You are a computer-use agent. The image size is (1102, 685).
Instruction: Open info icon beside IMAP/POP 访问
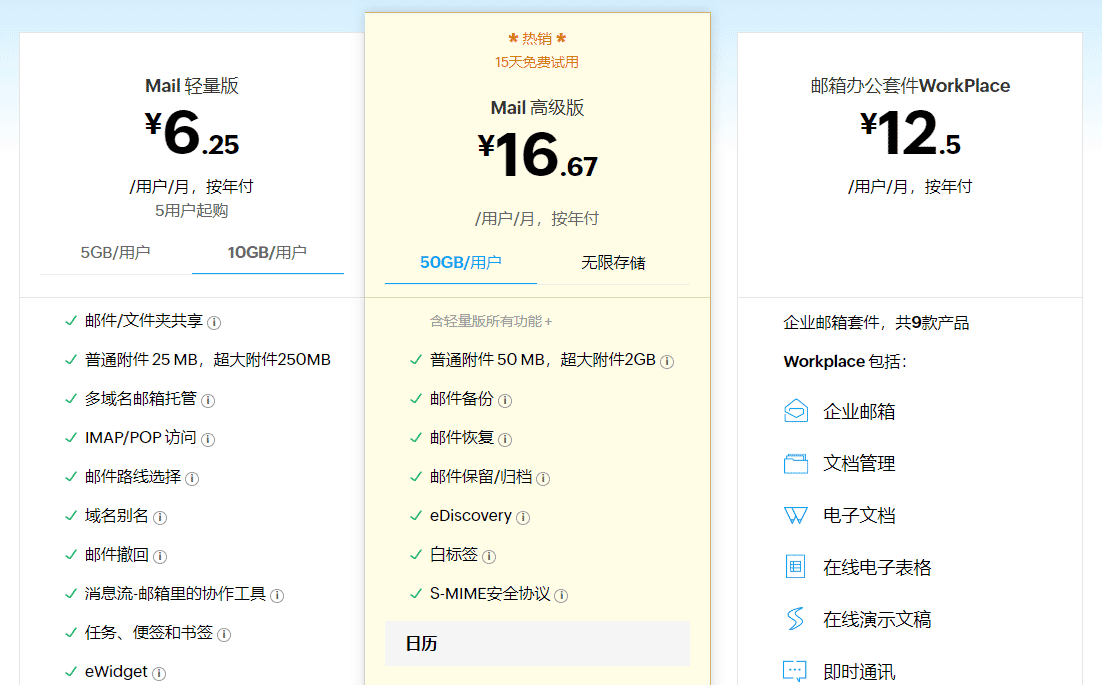pos(208,440)
